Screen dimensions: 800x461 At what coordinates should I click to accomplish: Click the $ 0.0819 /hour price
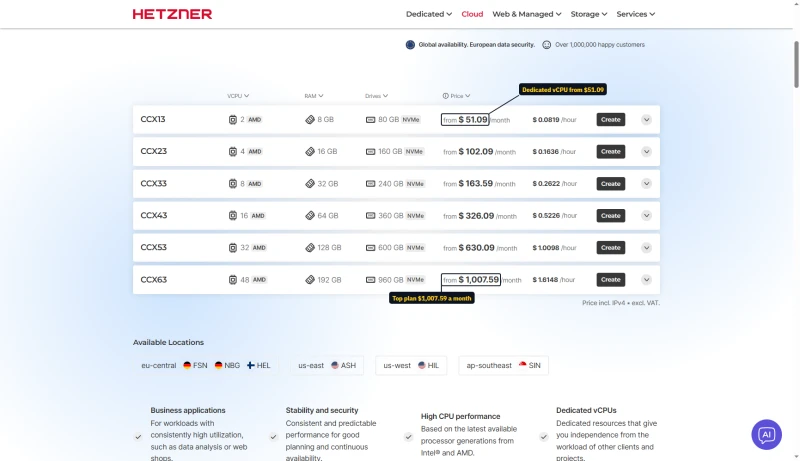coord(554,120)
